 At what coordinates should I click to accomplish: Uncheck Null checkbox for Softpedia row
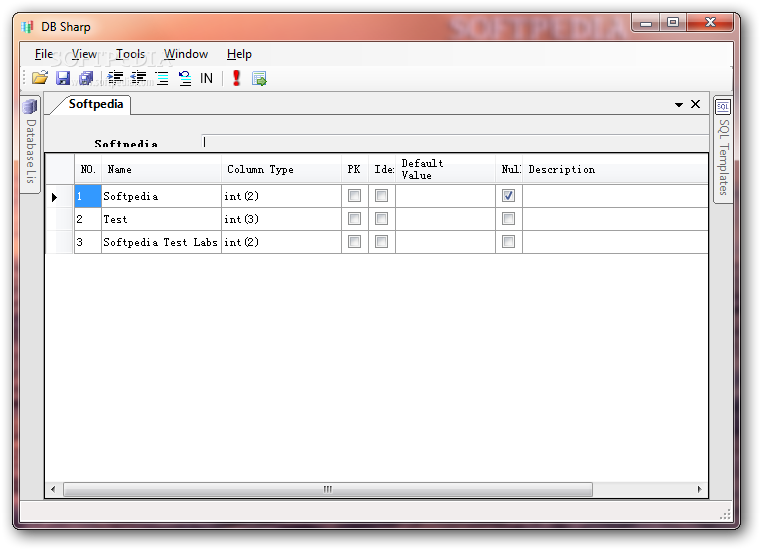point(508,196)
